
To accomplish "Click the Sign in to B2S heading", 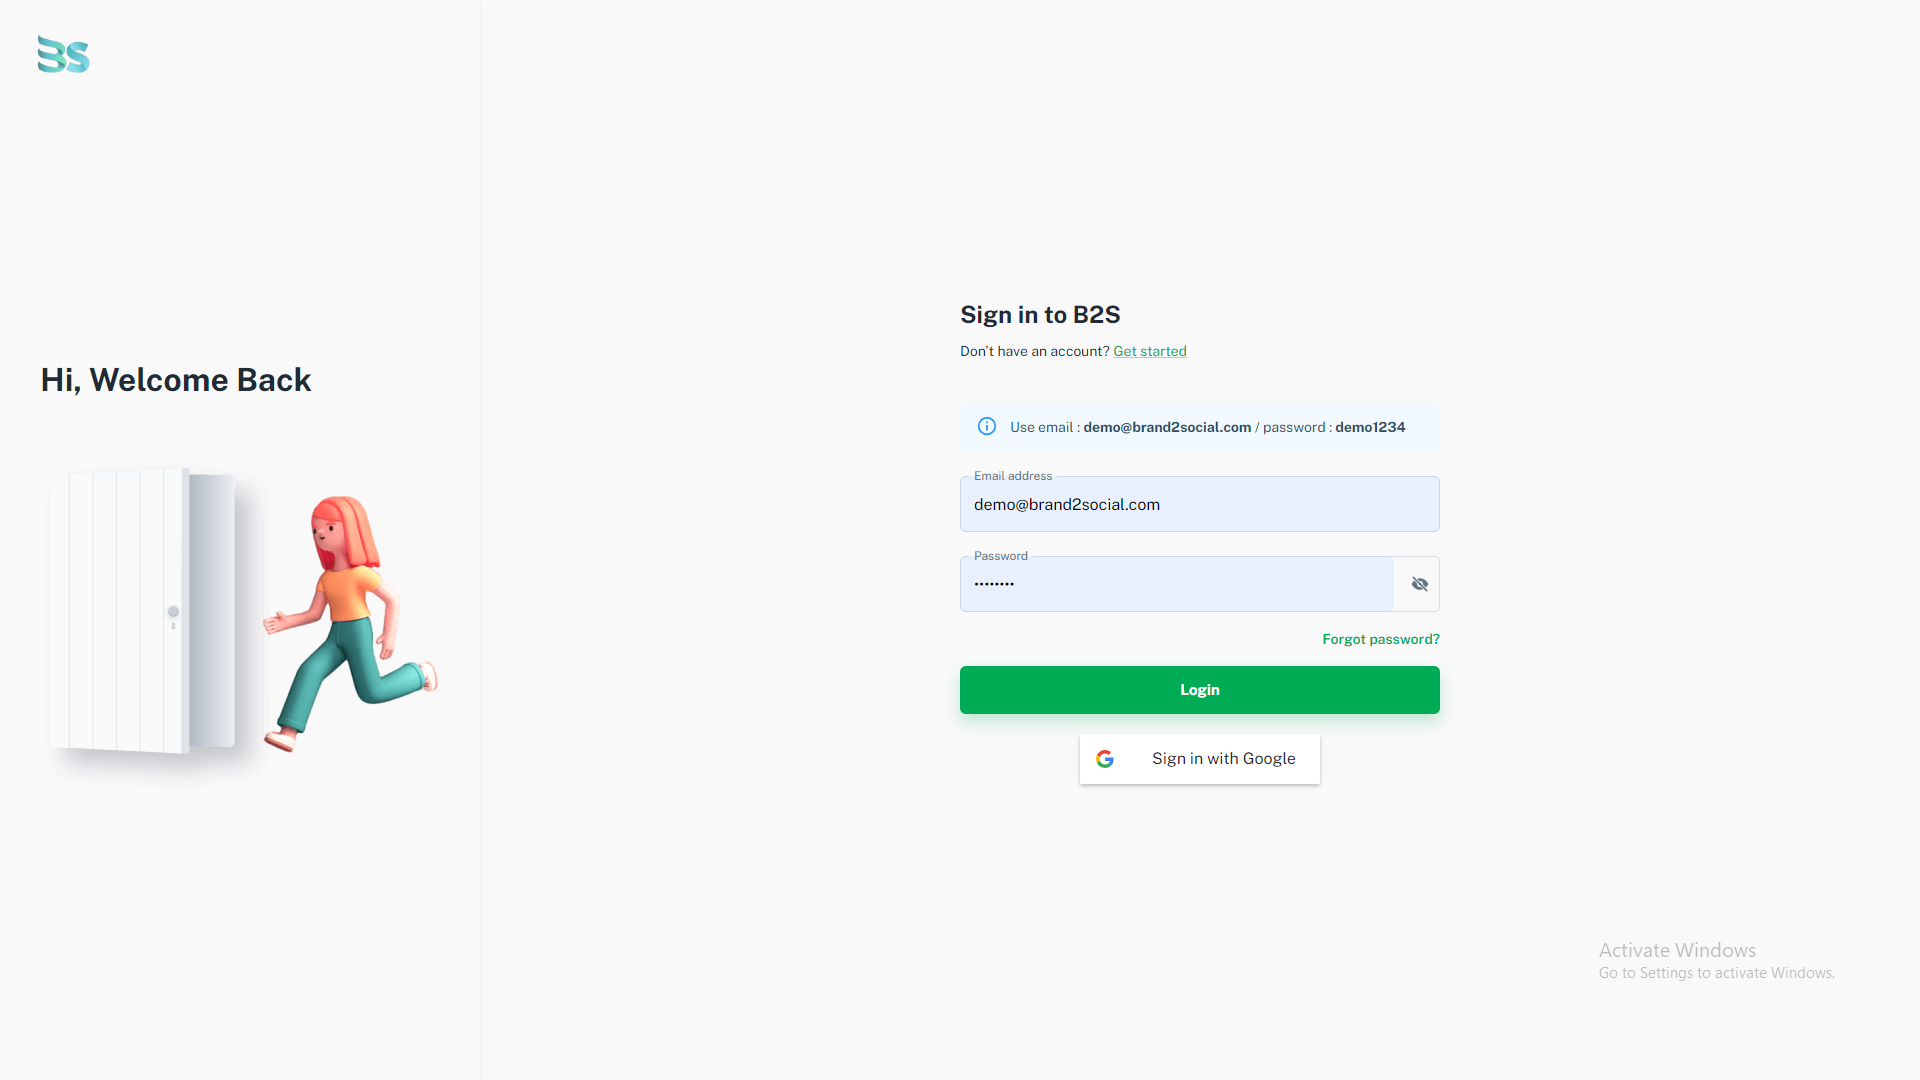I will (1040, 315).
